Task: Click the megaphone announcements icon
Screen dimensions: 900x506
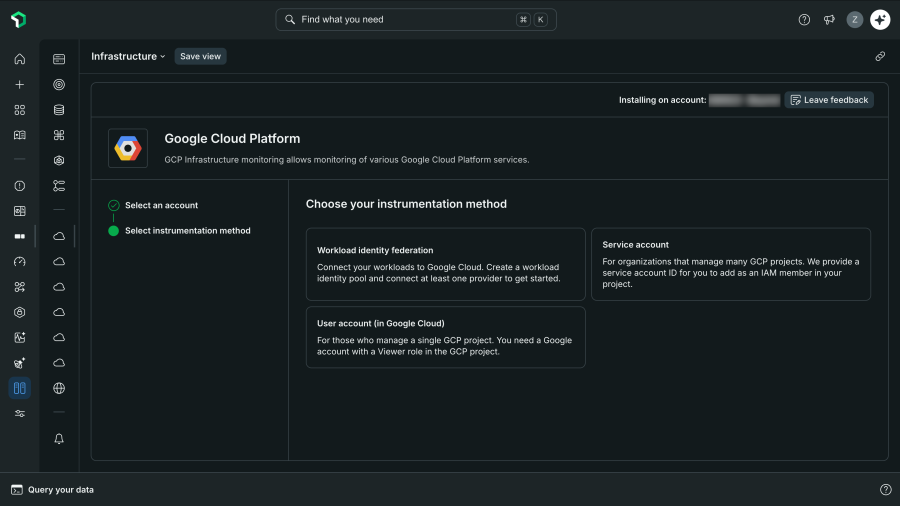Action: pyautogui.click(x=829, y=20)
